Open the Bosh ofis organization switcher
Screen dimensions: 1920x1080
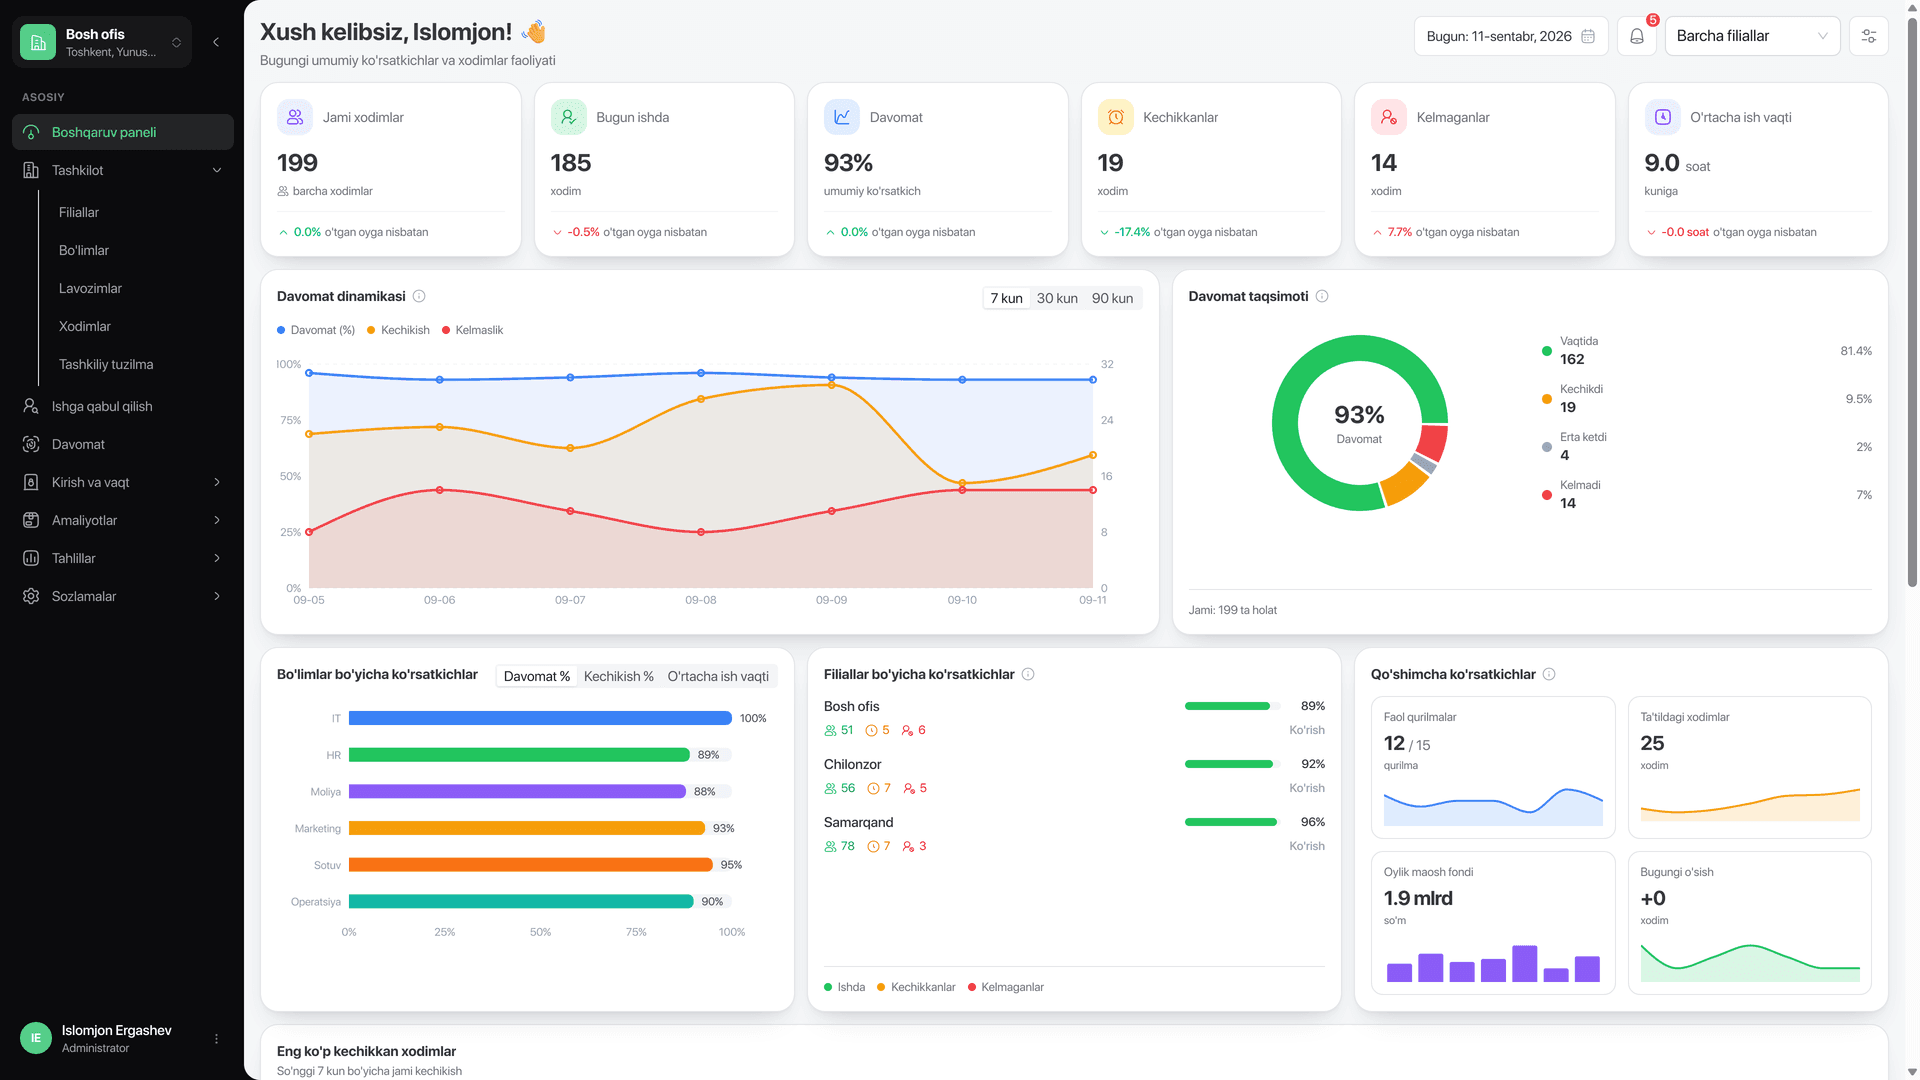[102, 42]
